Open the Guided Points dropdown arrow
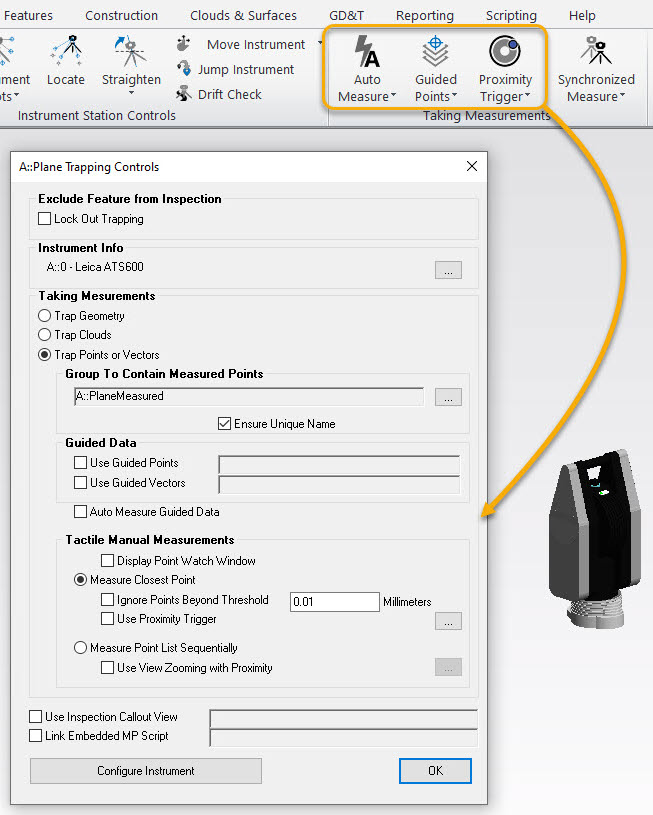Screen dimensions: 653x815 (x=454, y=96)
